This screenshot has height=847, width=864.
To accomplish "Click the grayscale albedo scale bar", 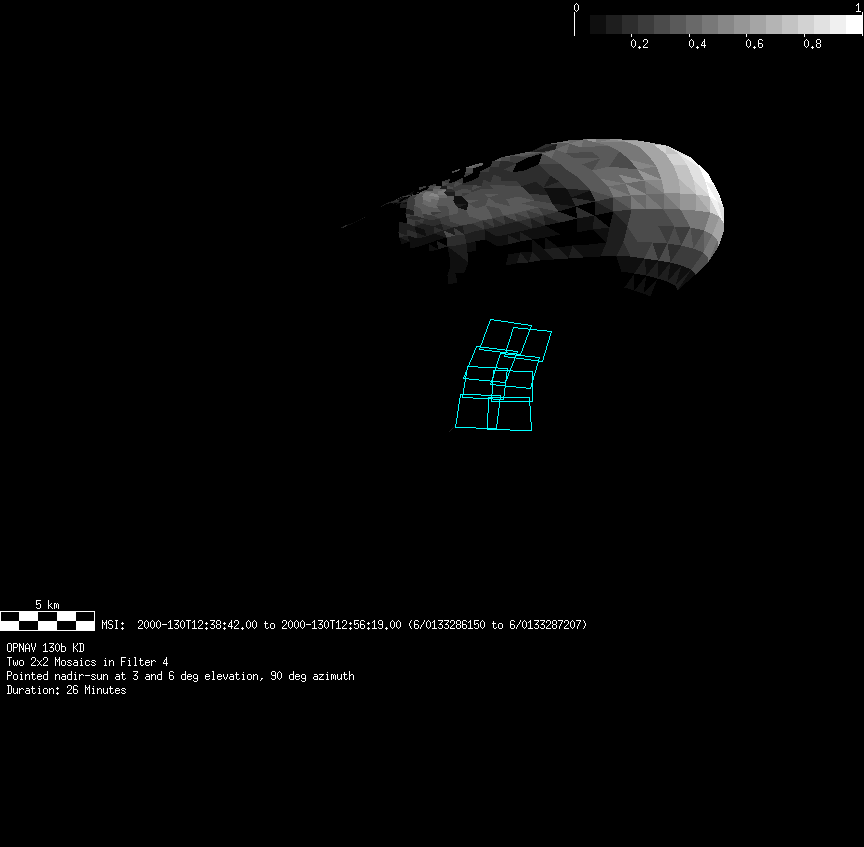I will pos(719,24).
